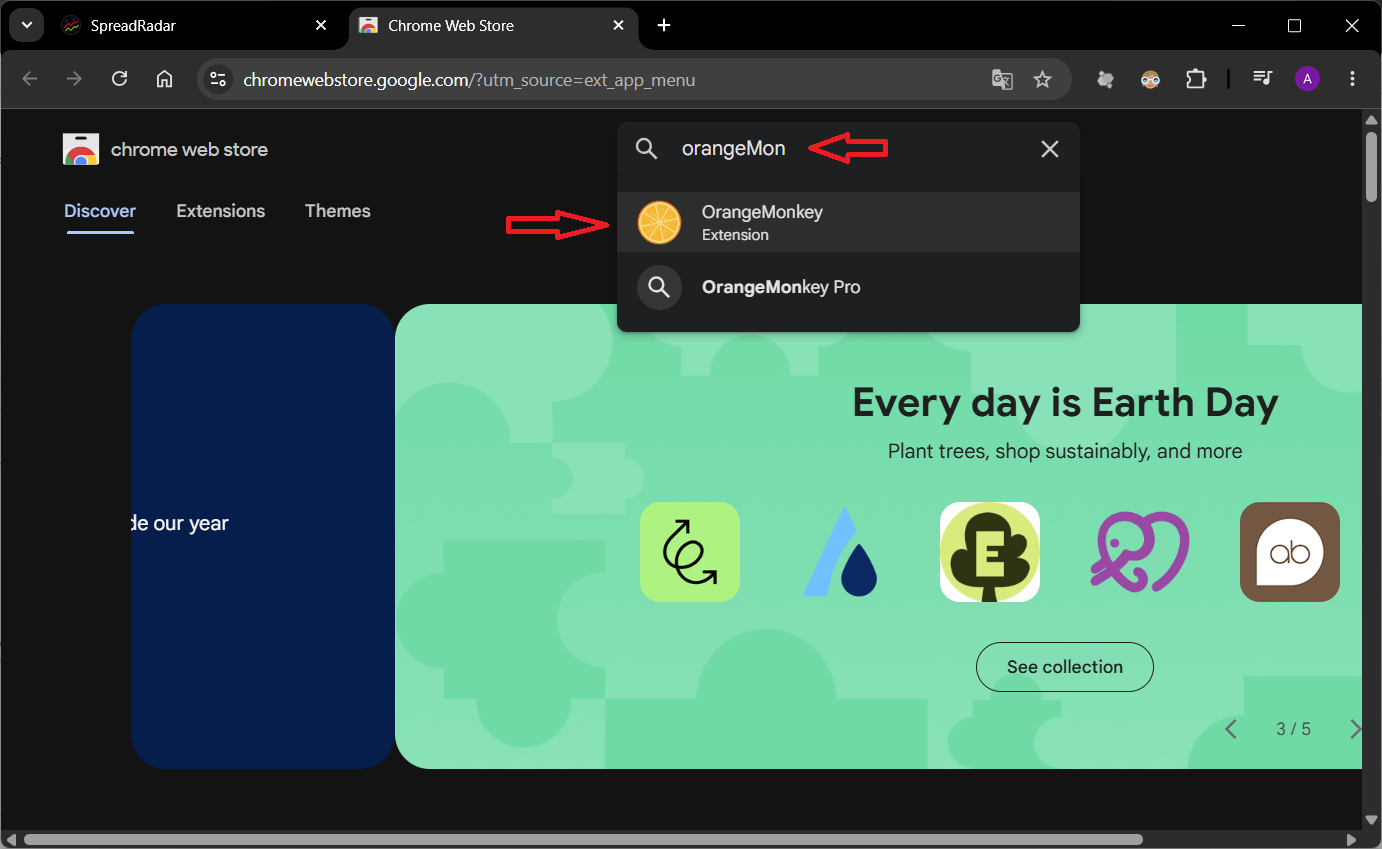Click the search magnifier icon
This screenshot has height=849, width=1382.
647,149
